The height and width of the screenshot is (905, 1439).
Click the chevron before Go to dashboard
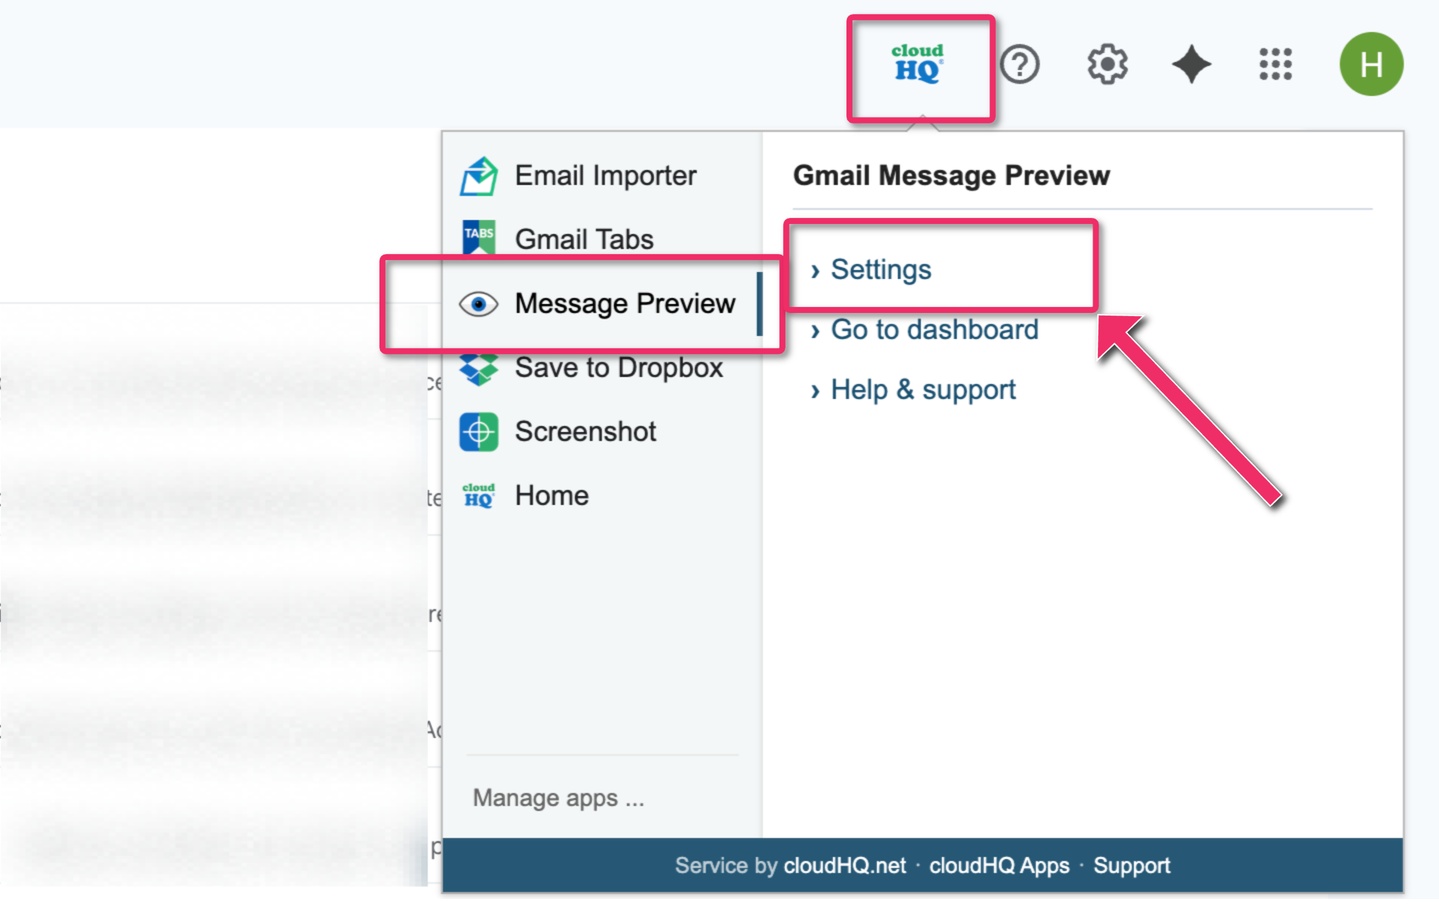(x=815, y=331)
